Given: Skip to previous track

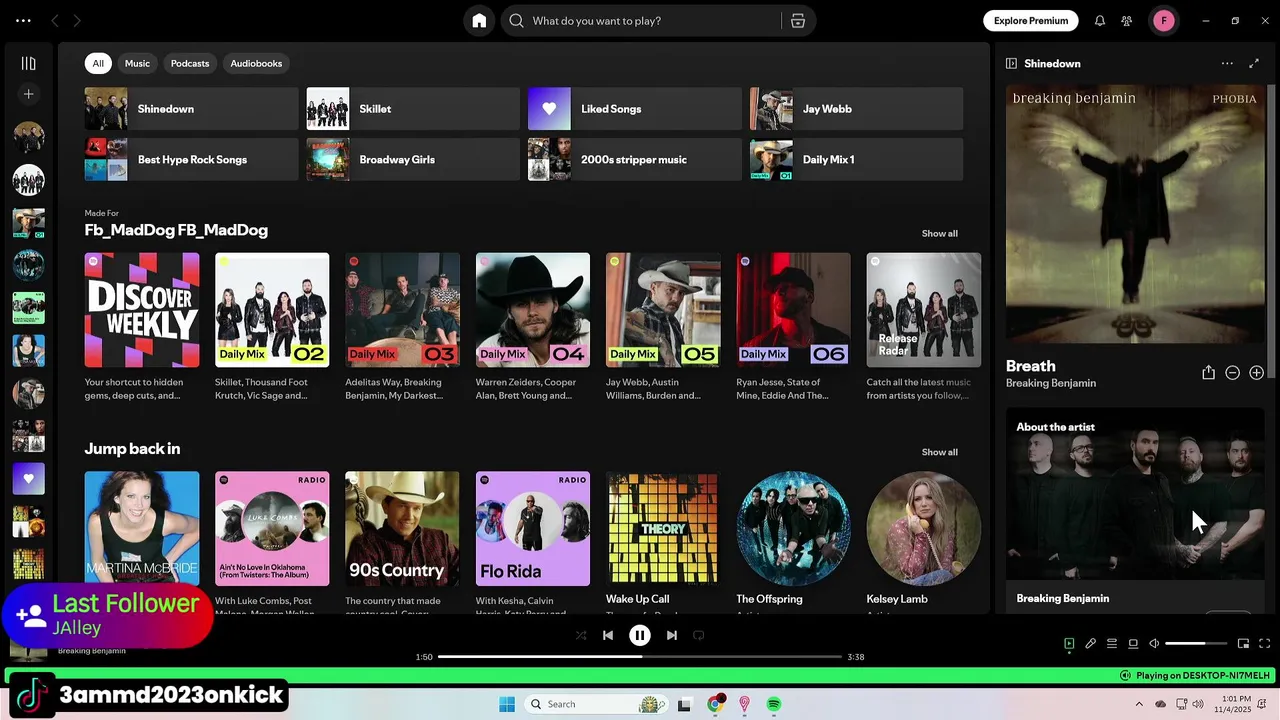Looking at the screenshot, I should tap(608, 635).
